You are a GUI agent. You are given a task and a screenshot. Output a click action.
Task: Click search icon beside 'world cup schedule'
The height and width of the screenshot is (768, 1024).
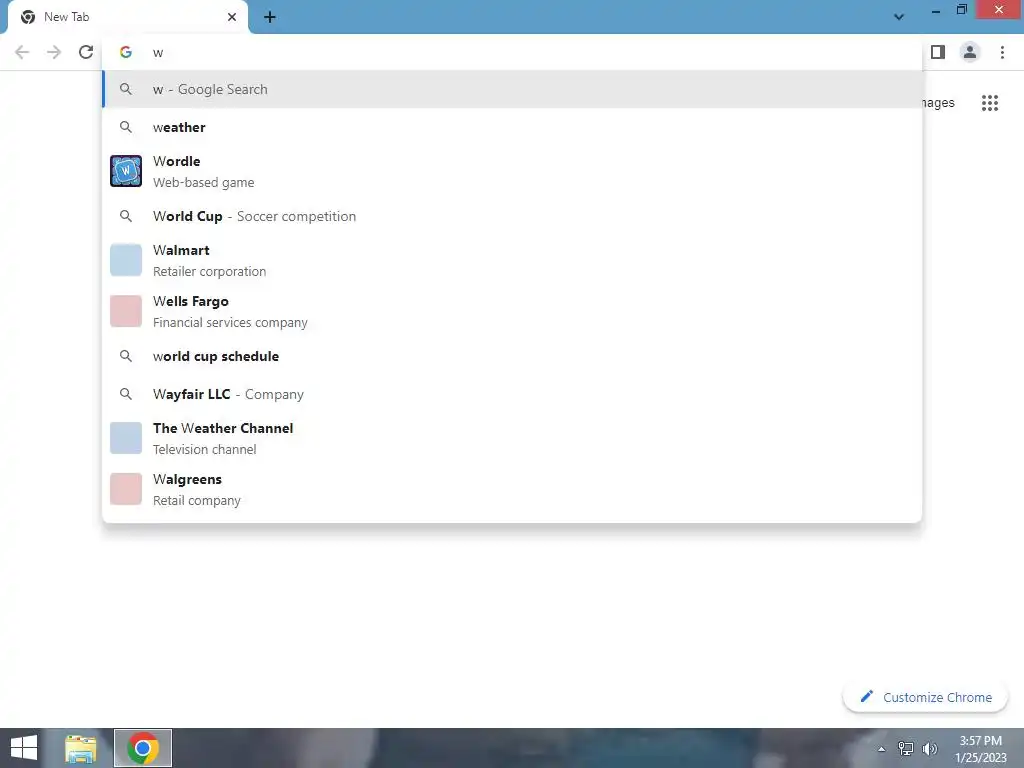[x=126, y=356]
